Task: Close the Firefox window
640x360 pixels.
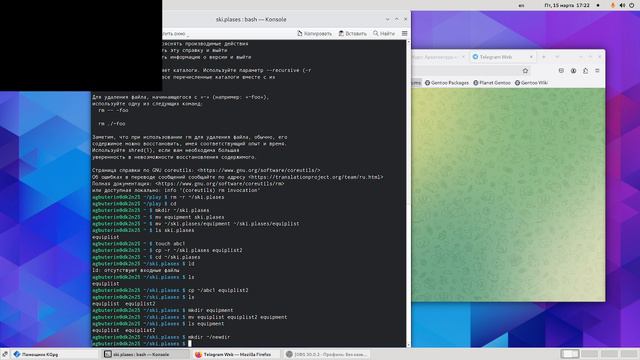Action: [600, 57]
